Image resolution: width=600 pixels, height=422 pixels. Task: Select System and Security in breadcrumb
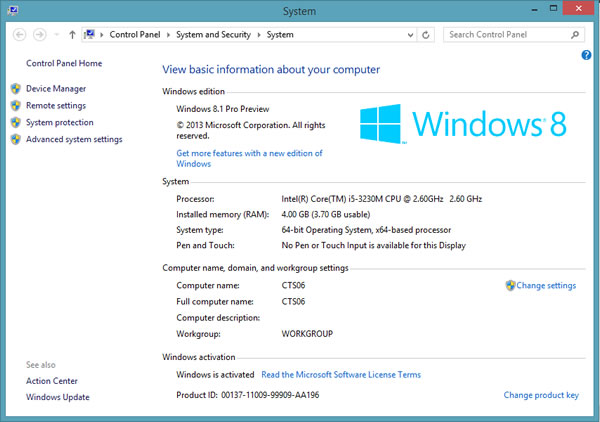click(216, 35)
